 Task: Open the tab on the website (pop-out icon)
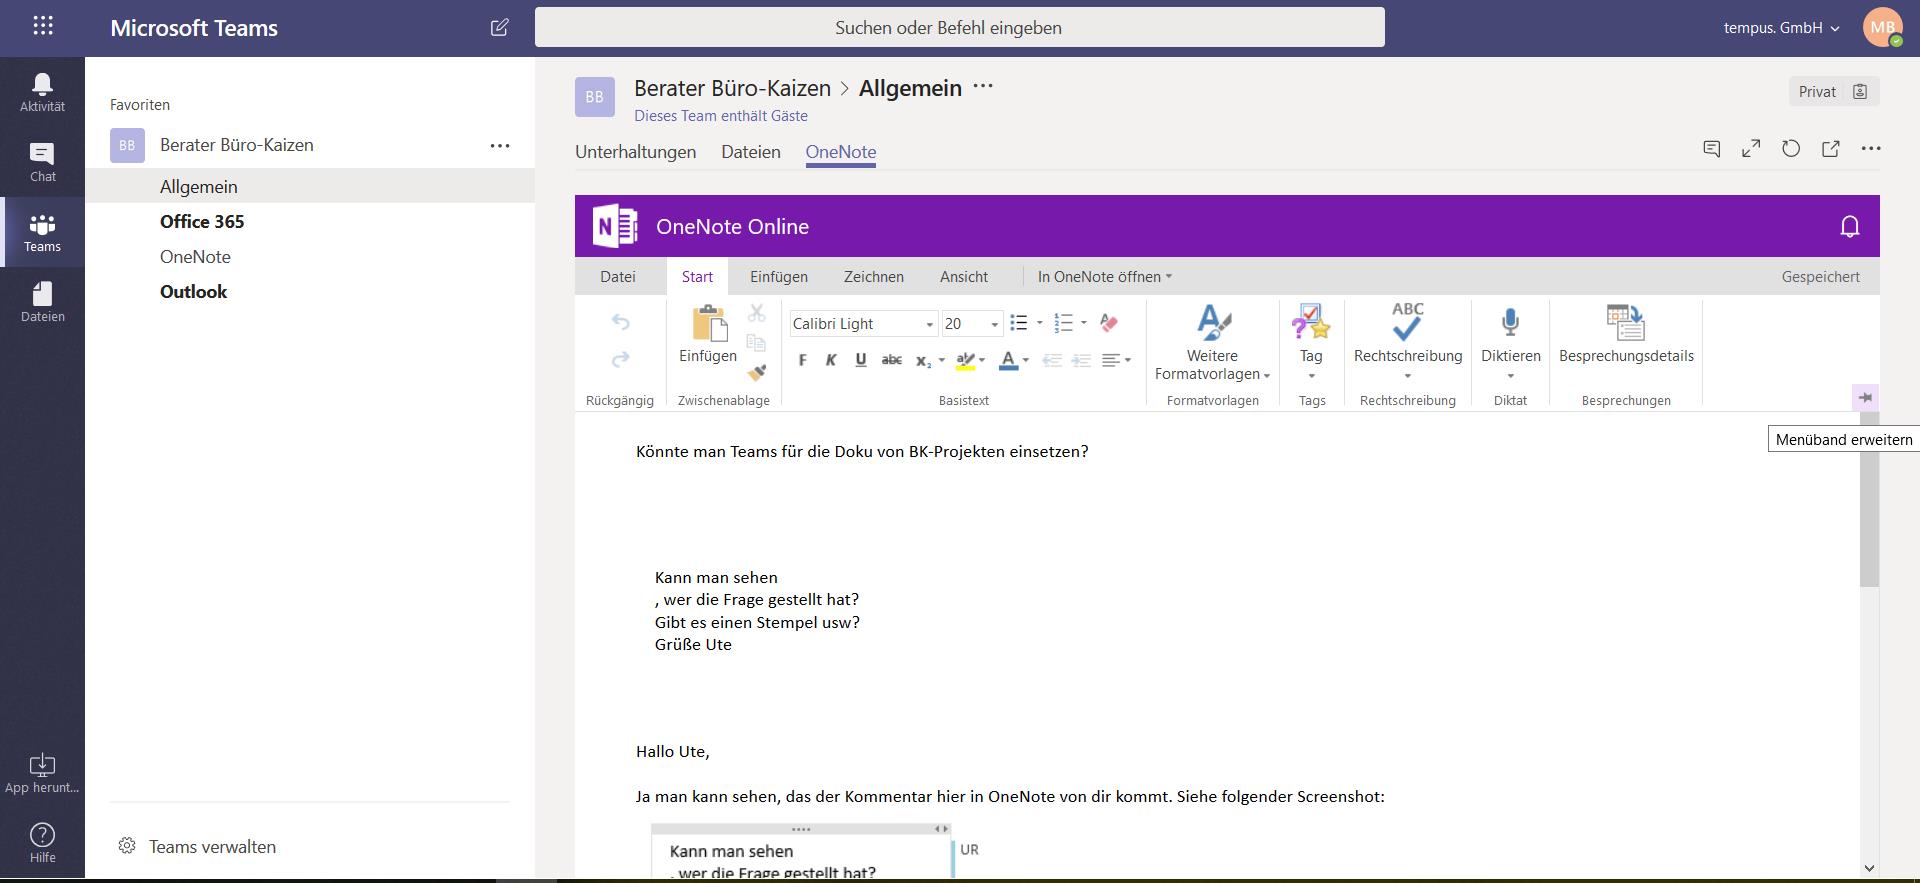point(1831,149)
